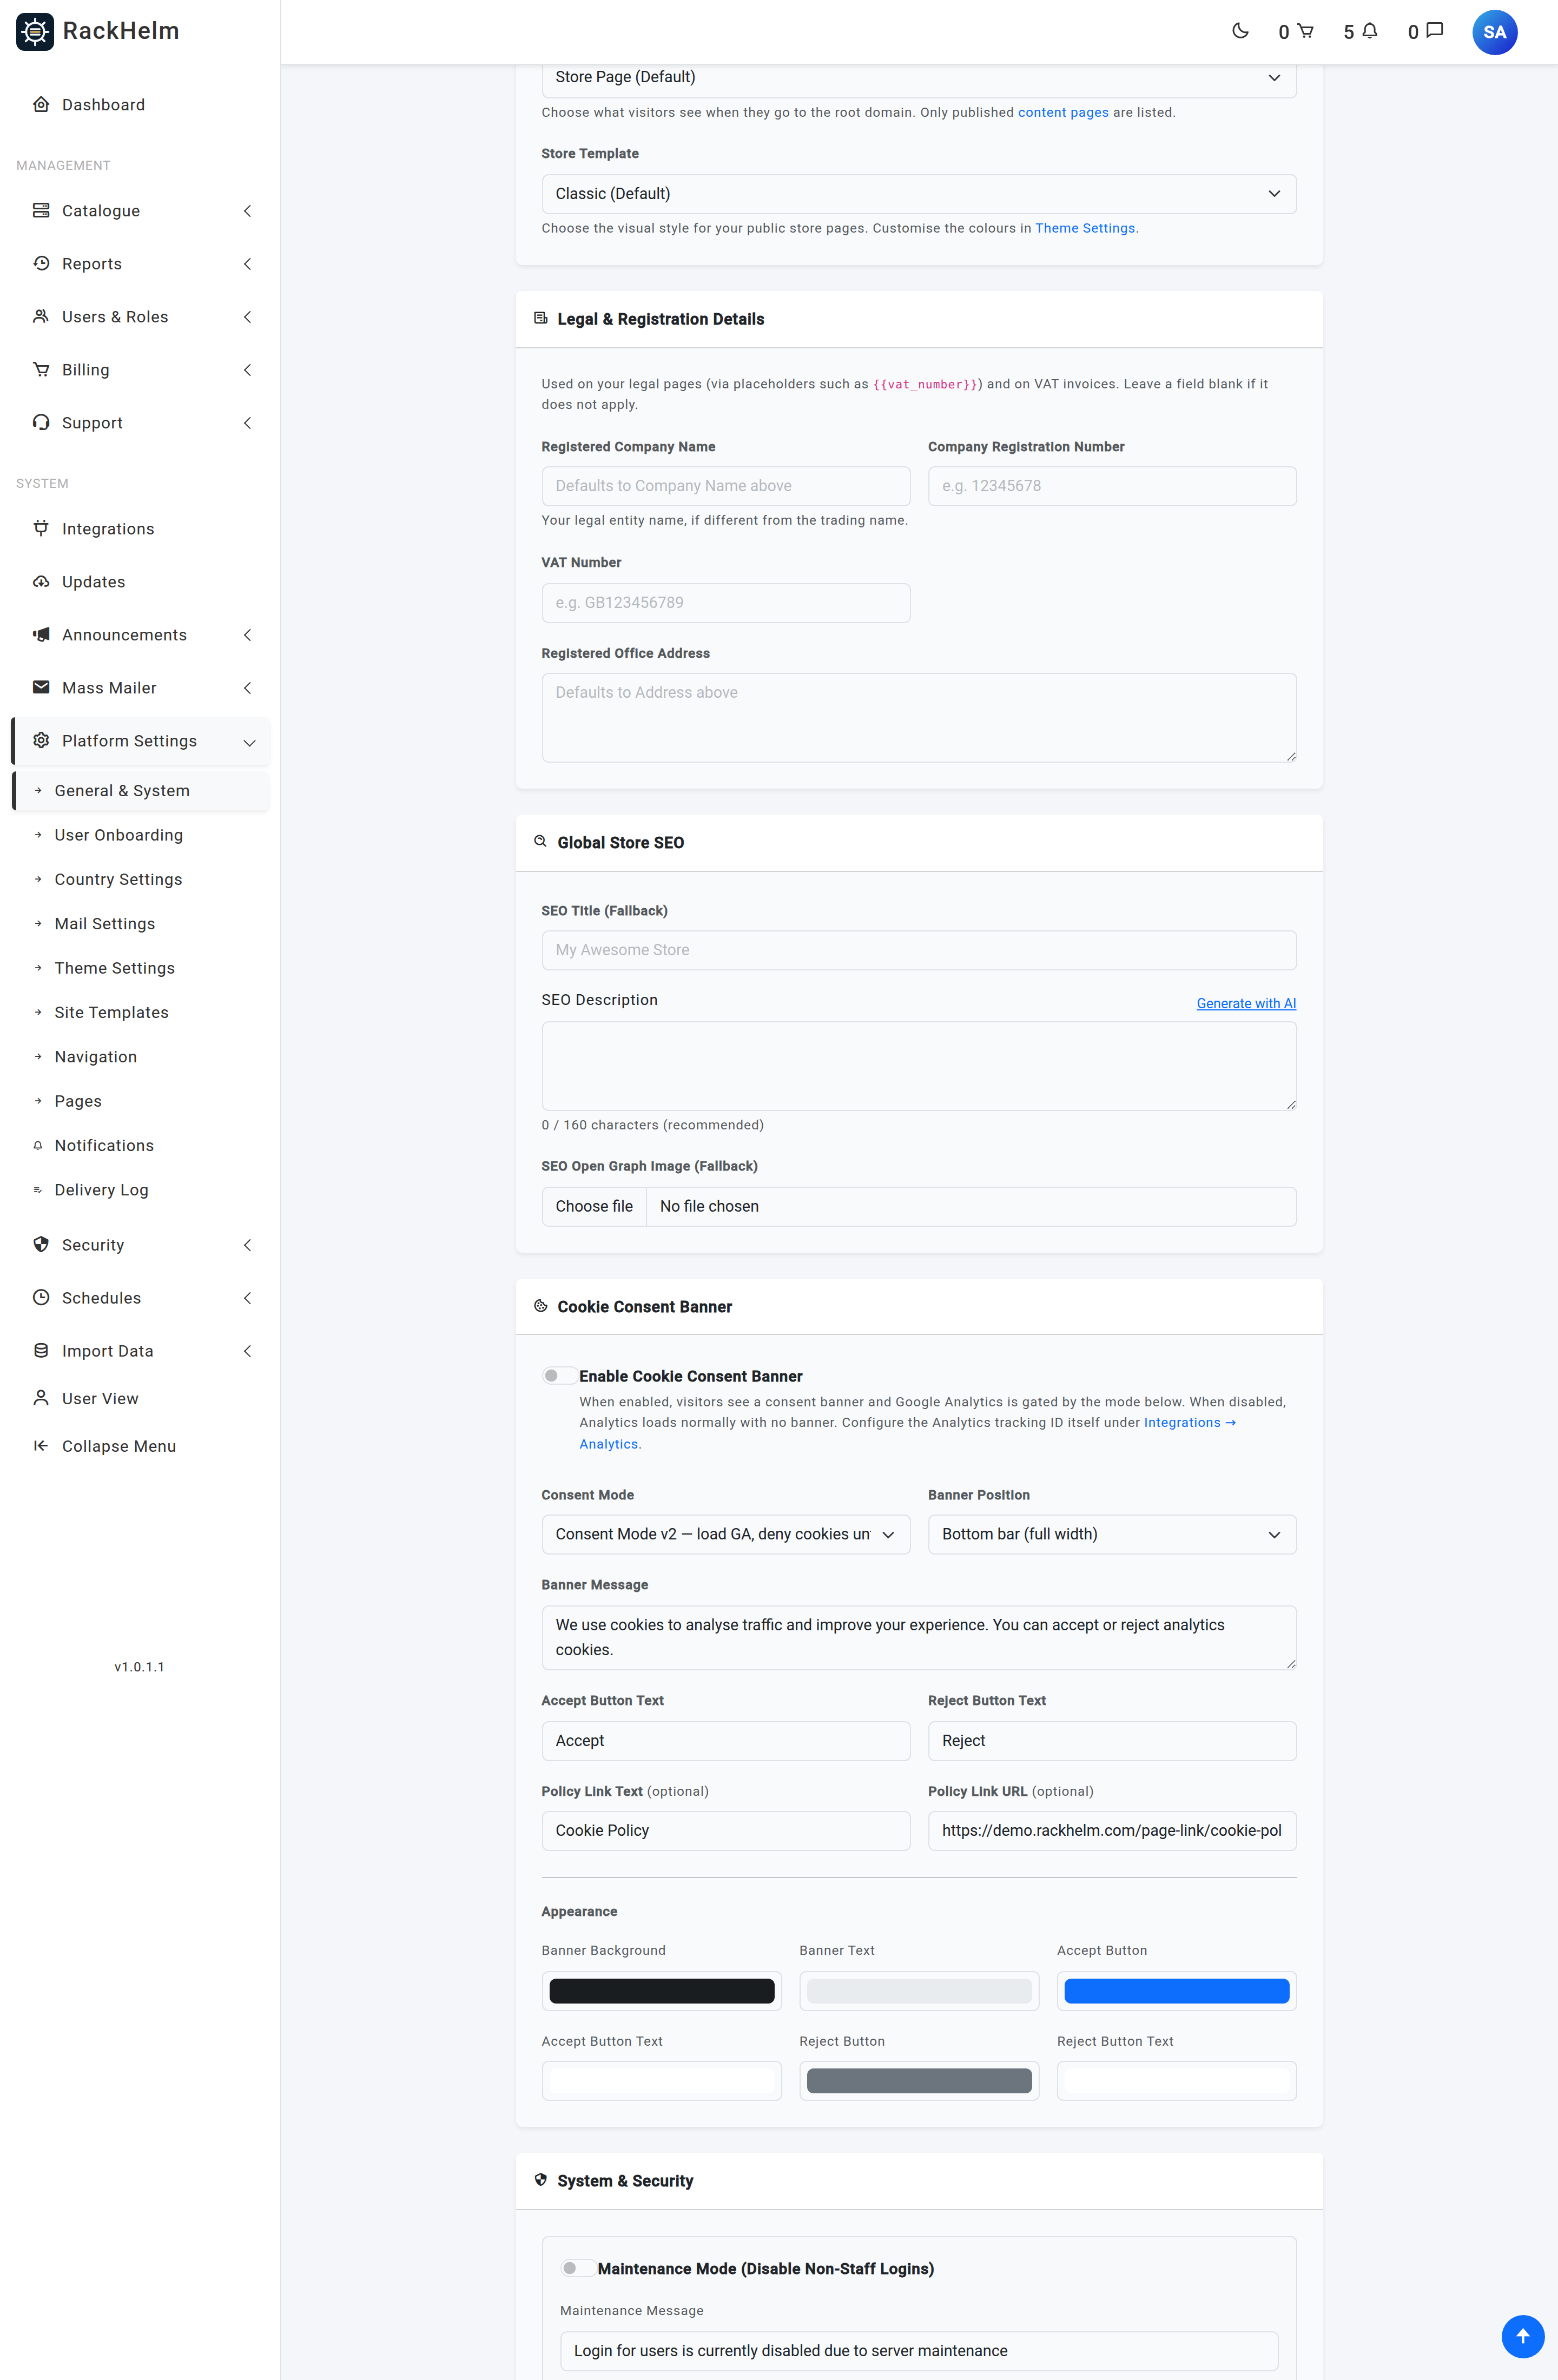
Task: Expand the Catalogue menu chevron
Action: (247, 210)
